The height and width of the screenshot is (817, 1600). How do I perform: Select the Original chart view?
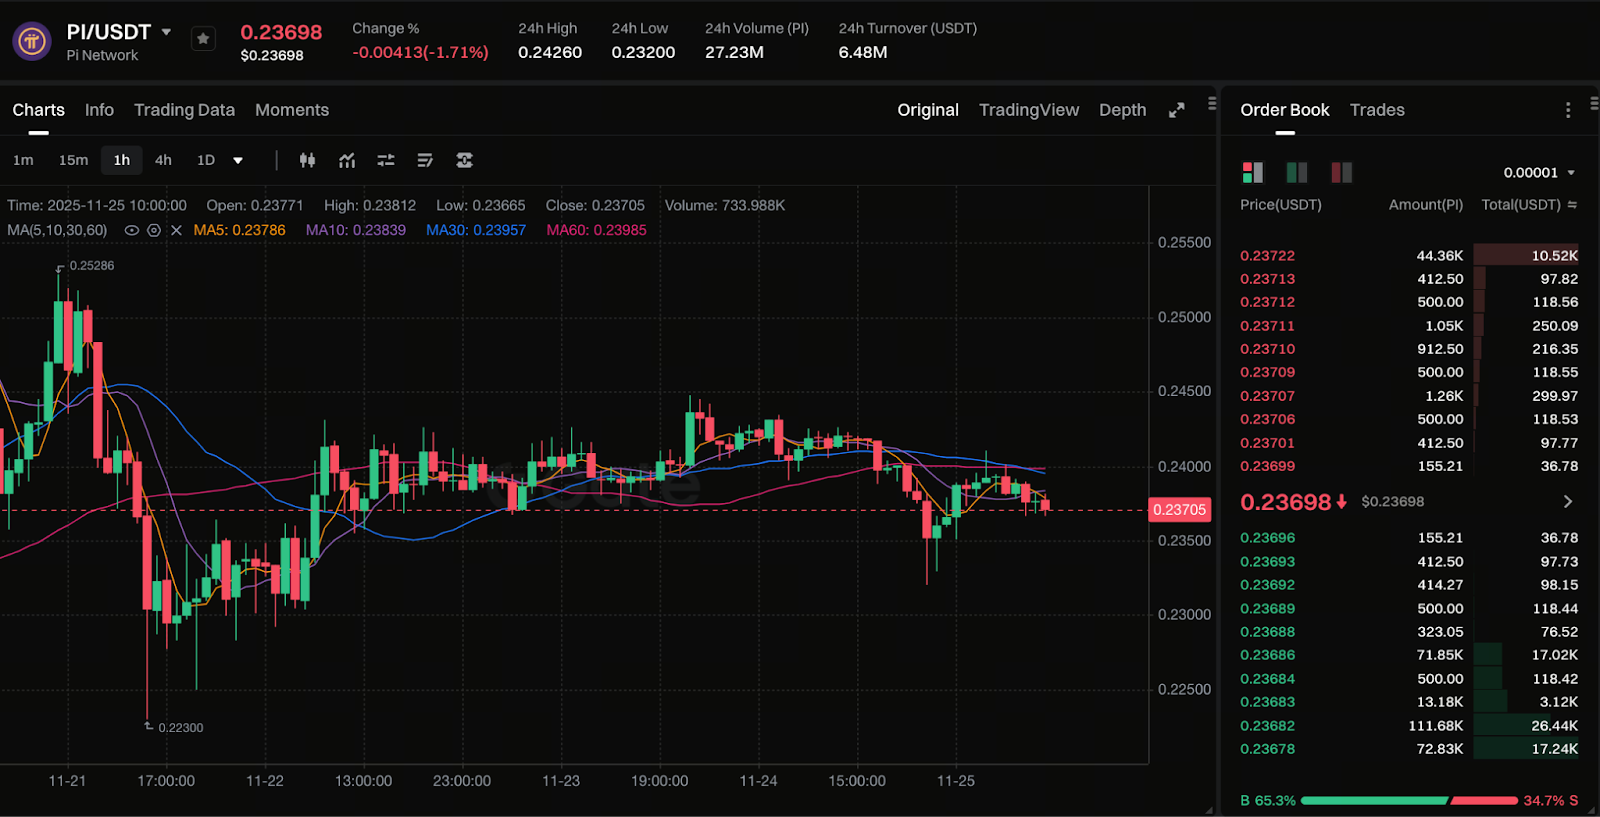click(928, 110)
